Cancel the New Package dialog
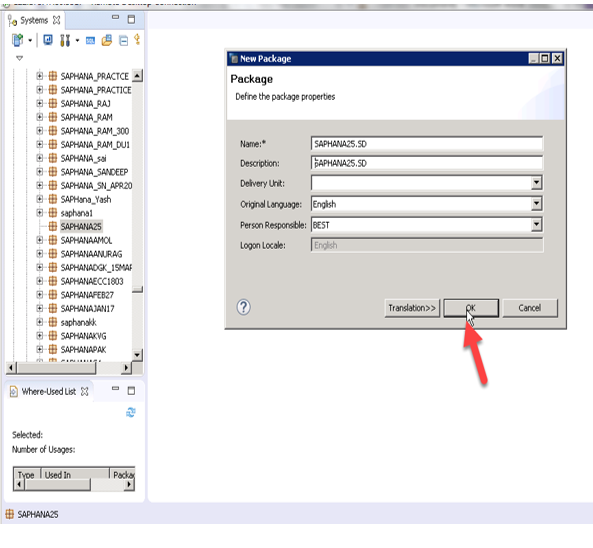 [530, 308]
